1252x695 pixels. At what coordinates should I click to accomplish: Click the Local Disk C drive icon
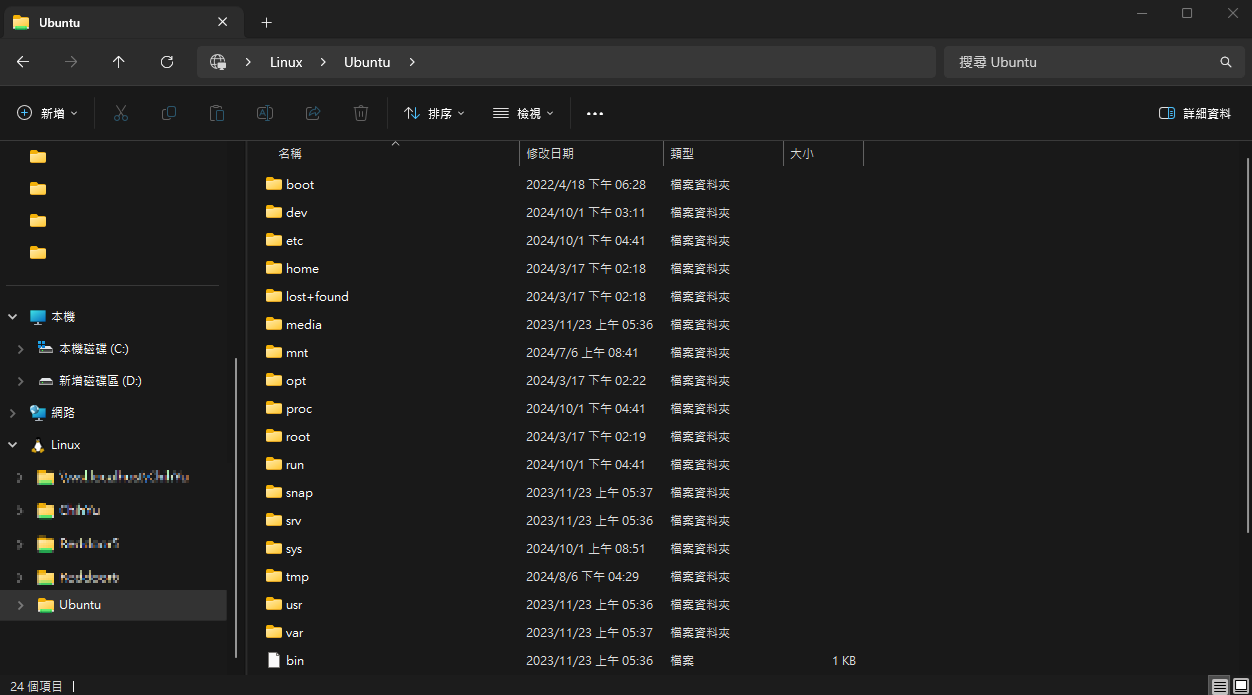[x=46, y=348]
